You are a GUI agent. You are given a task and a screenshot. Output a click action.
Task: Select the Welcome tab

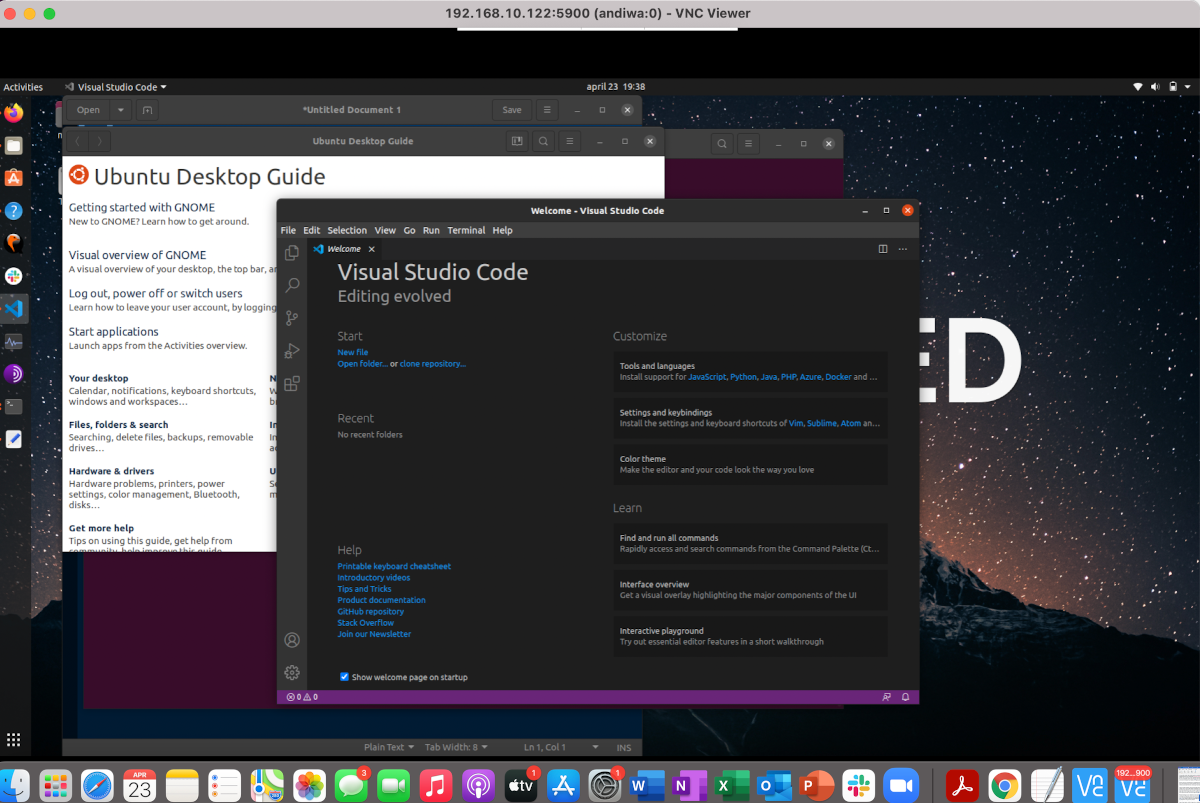pyautogui.click(x=342, y=248)
